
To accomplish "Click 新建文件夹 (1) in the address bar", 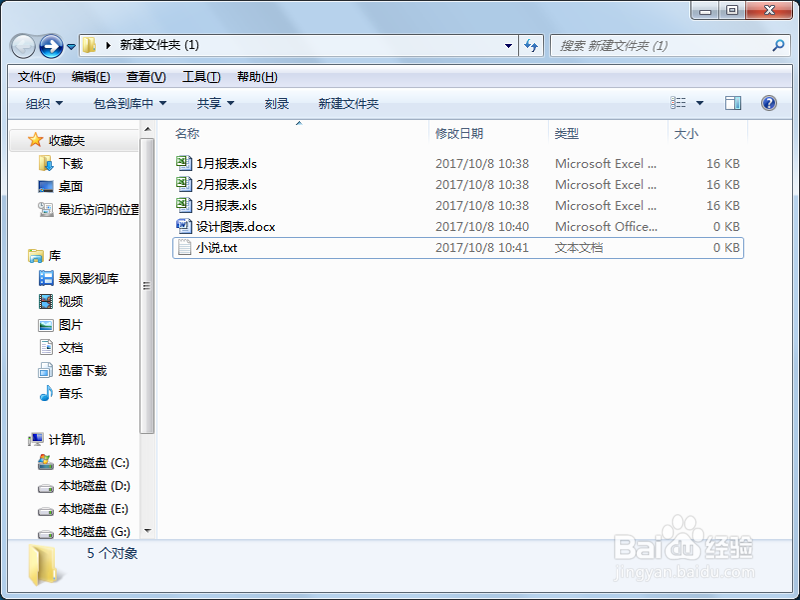I will tap(159, 45).
